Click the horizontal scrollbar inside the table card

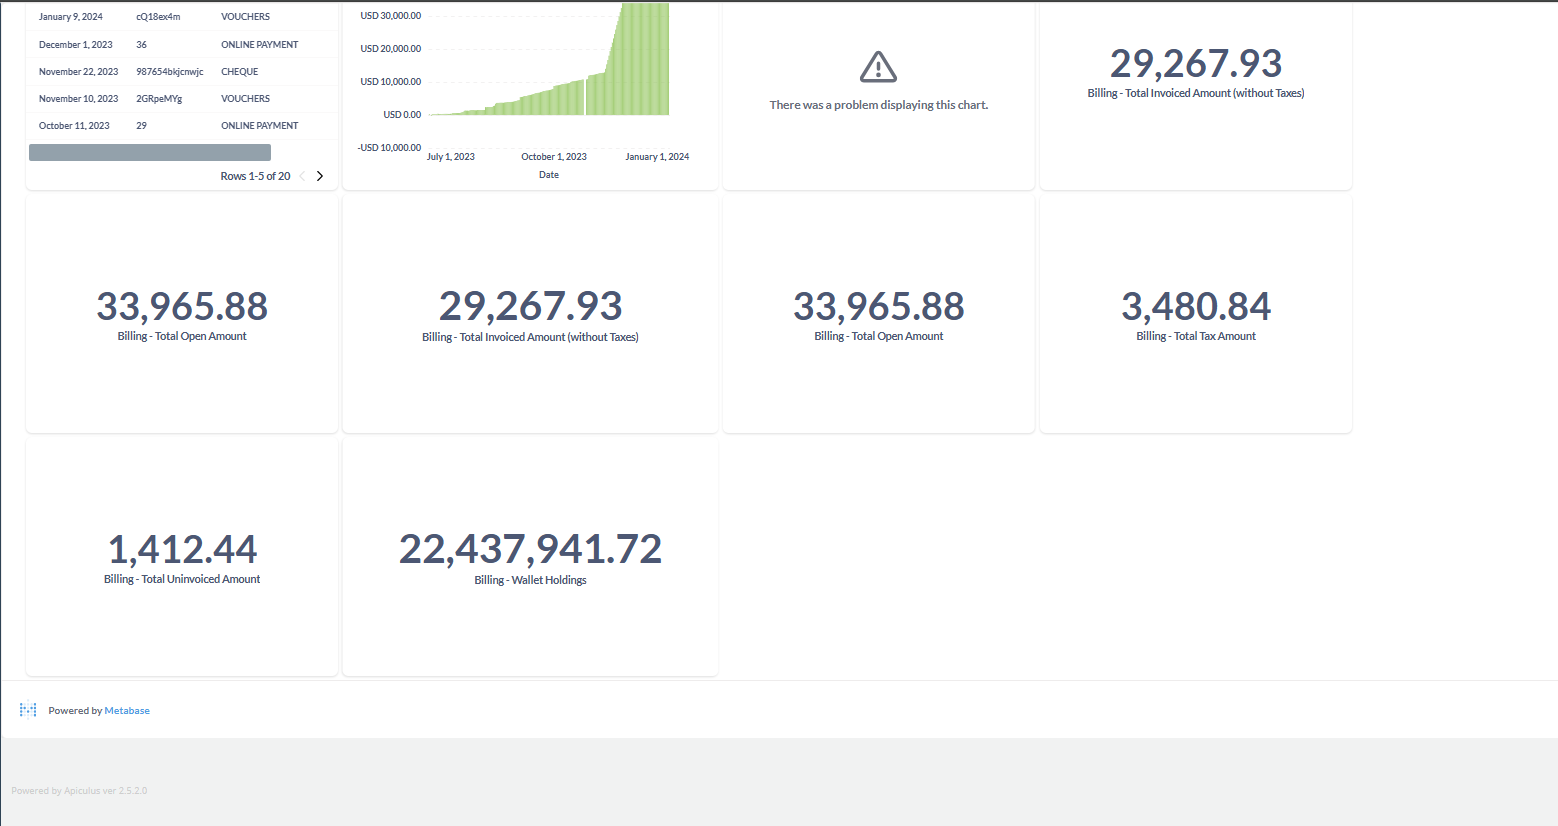coord(150,151)
